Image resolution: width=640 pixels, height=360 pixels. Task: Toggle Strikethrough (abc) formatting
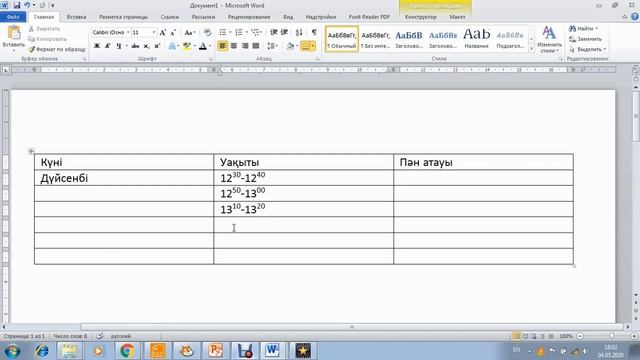[135, 46]
